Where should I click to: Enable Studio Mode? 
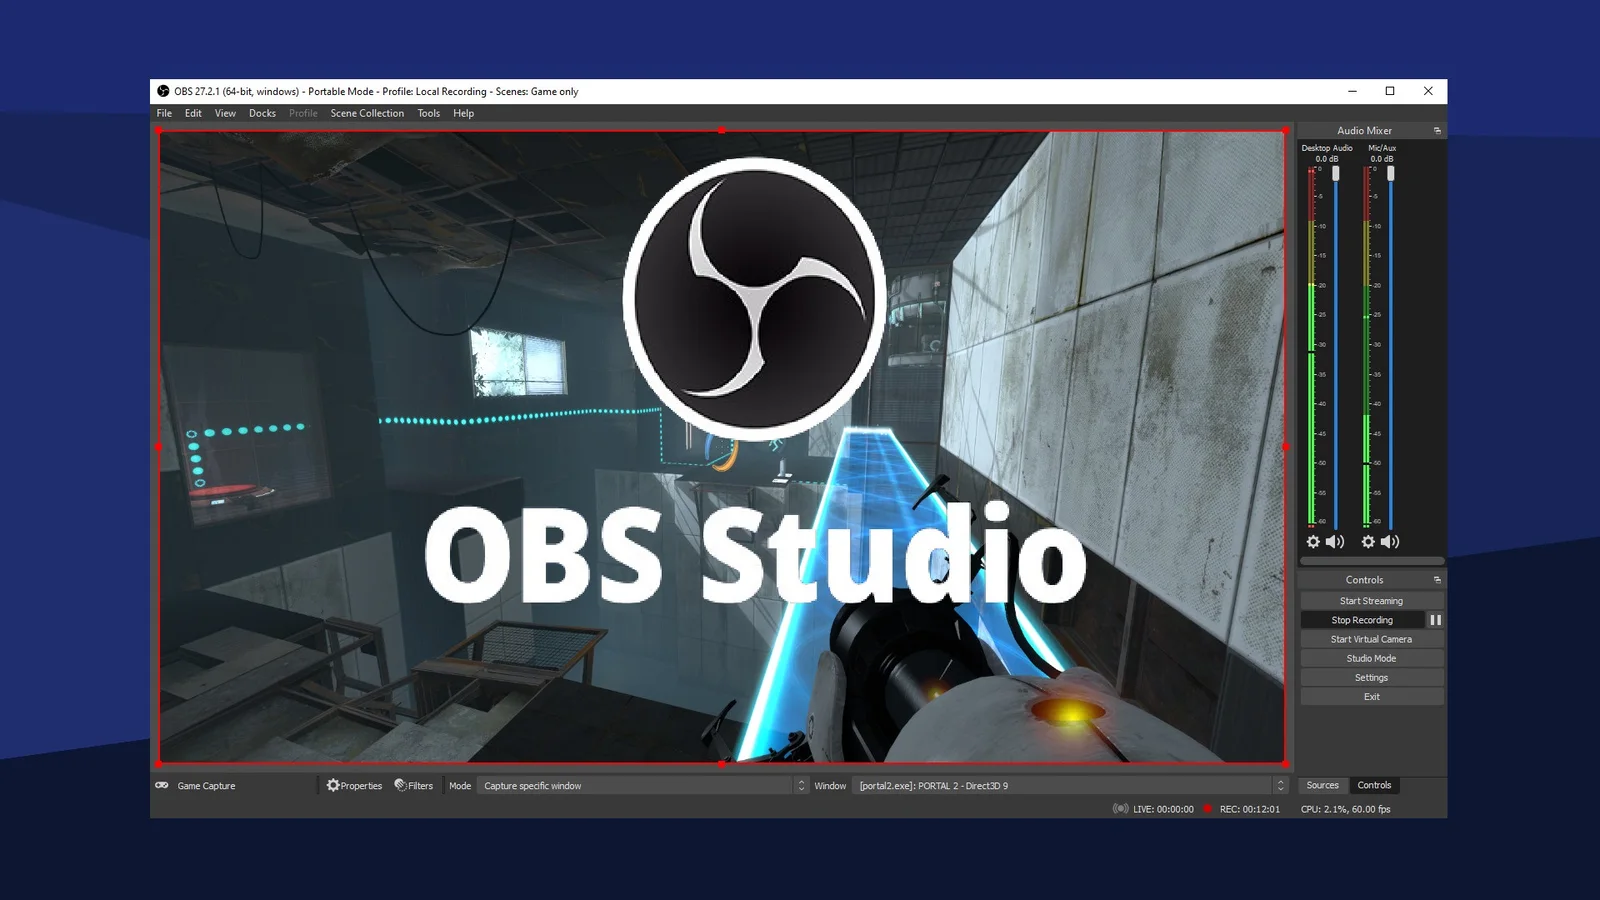click(x=1371, y=658)
